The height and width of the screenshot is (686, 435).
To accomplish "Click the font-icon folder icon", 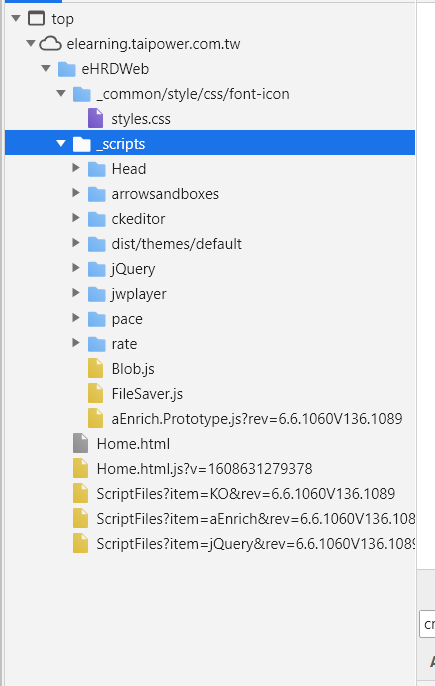I will (81, 94).
